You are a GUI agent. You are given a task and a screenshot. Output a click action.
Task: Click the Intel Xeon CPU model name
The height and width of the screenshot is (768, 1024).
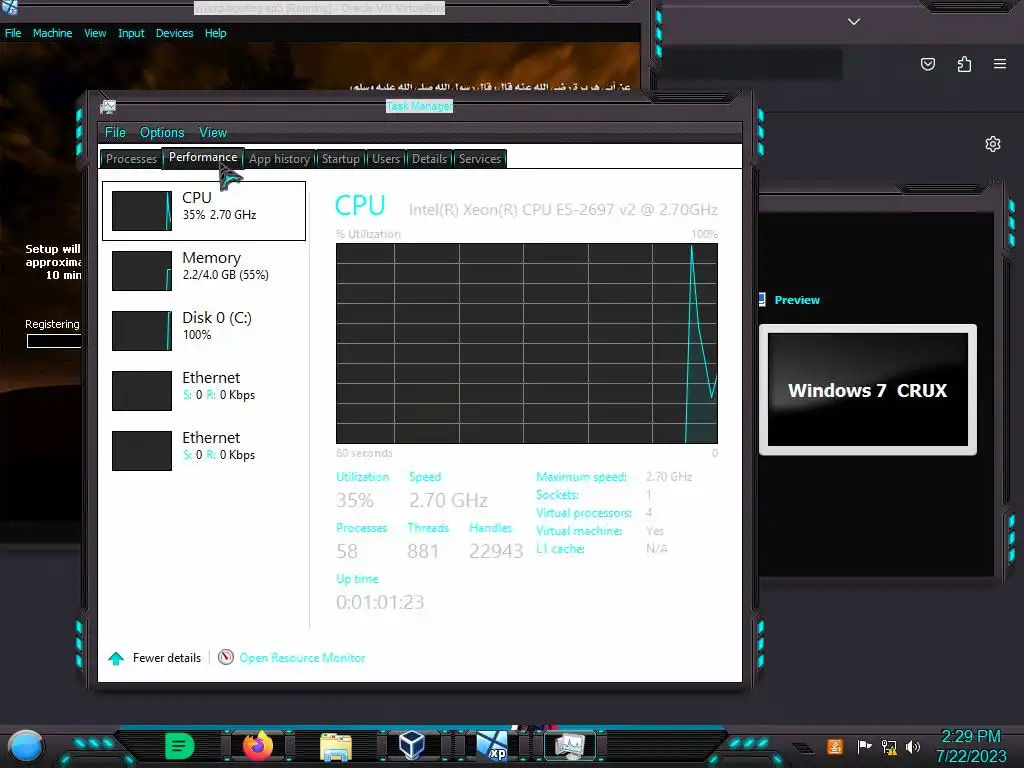tap(563, 210)
